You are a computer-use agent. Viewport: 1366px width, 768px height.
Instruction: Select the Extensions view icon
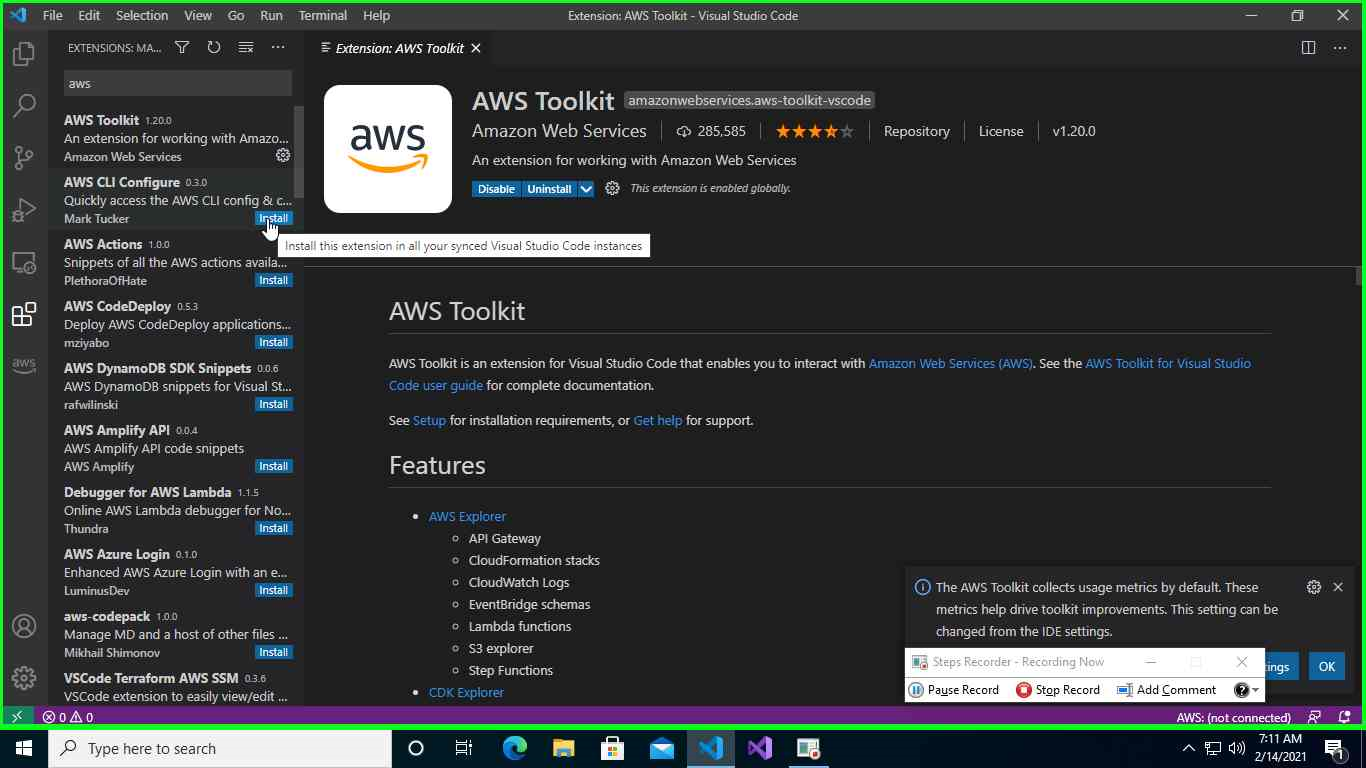click(x=24, y=314)
